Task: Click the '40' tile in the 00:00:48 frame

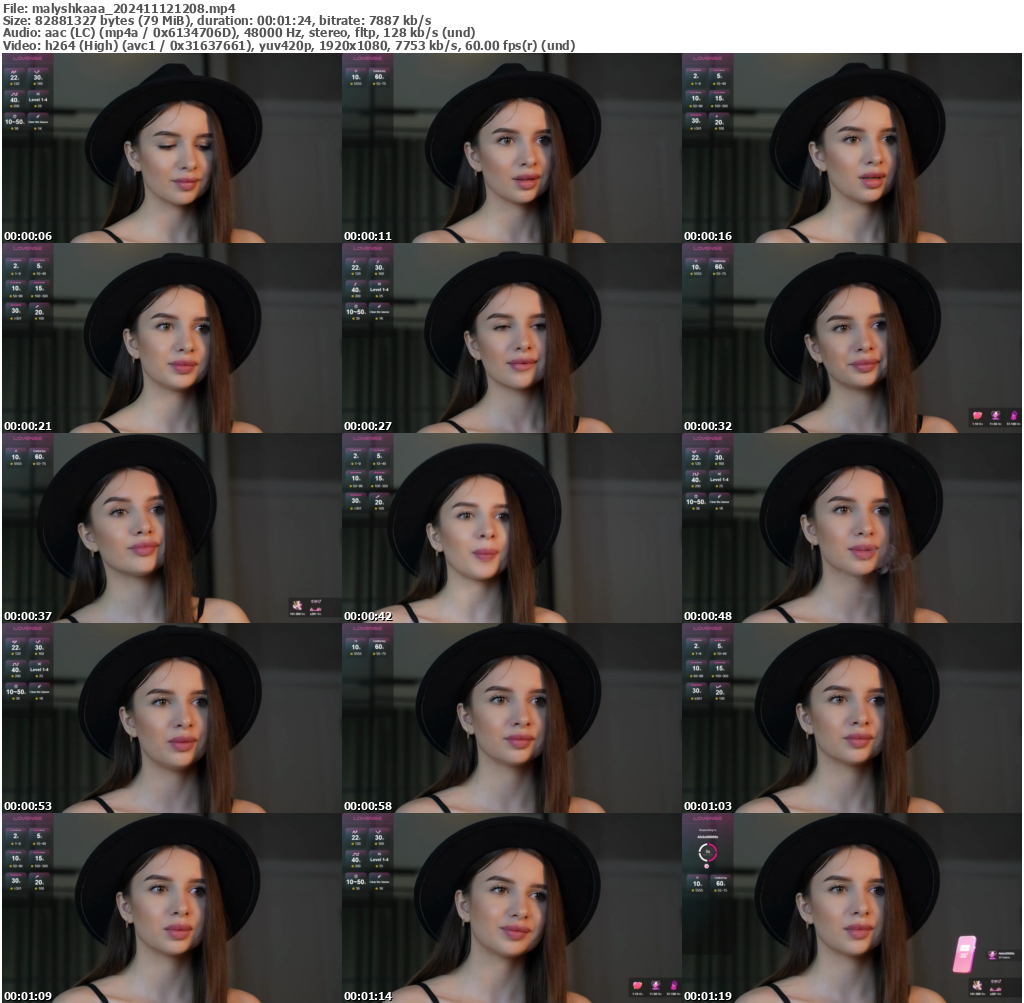Action: pos(696,480)
